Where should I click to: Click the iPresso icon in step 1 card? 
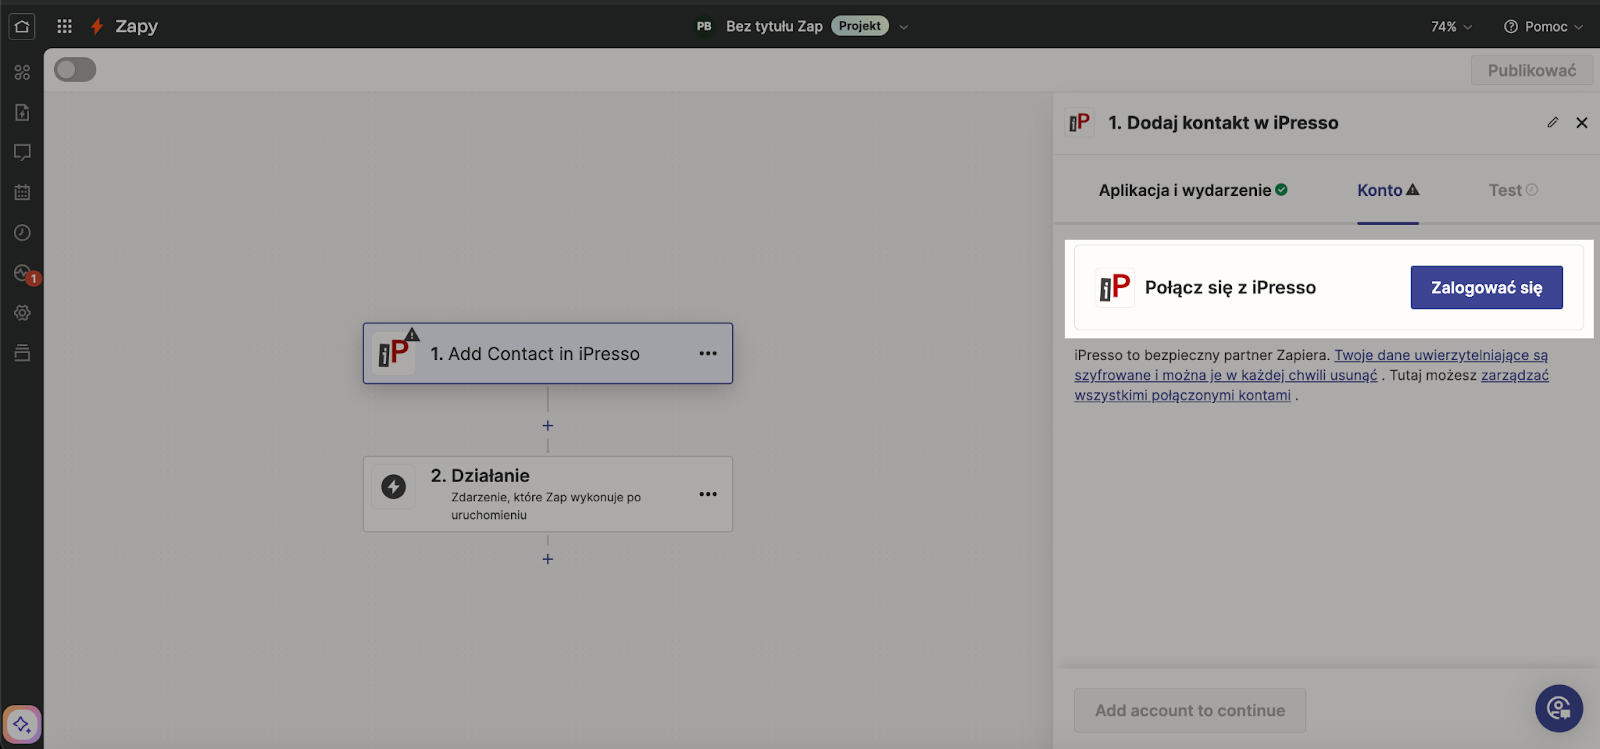click(x=393, y=353)
